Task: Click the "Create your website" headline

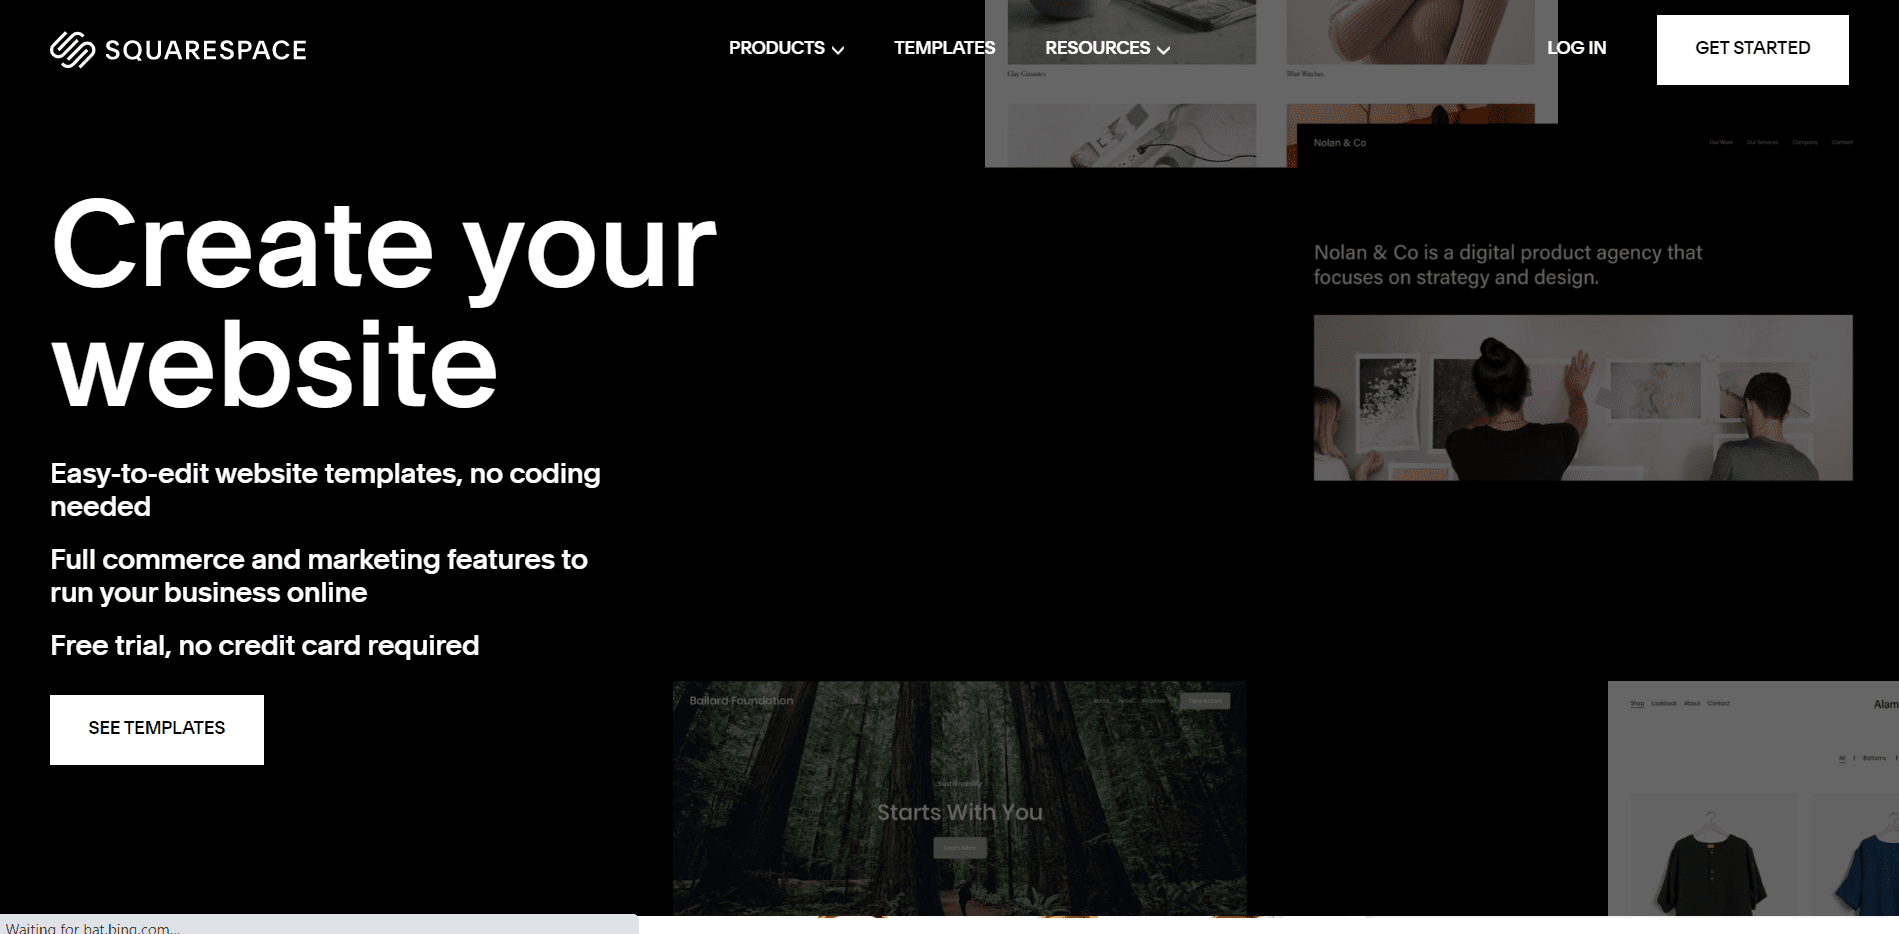Action: (383, 303)
